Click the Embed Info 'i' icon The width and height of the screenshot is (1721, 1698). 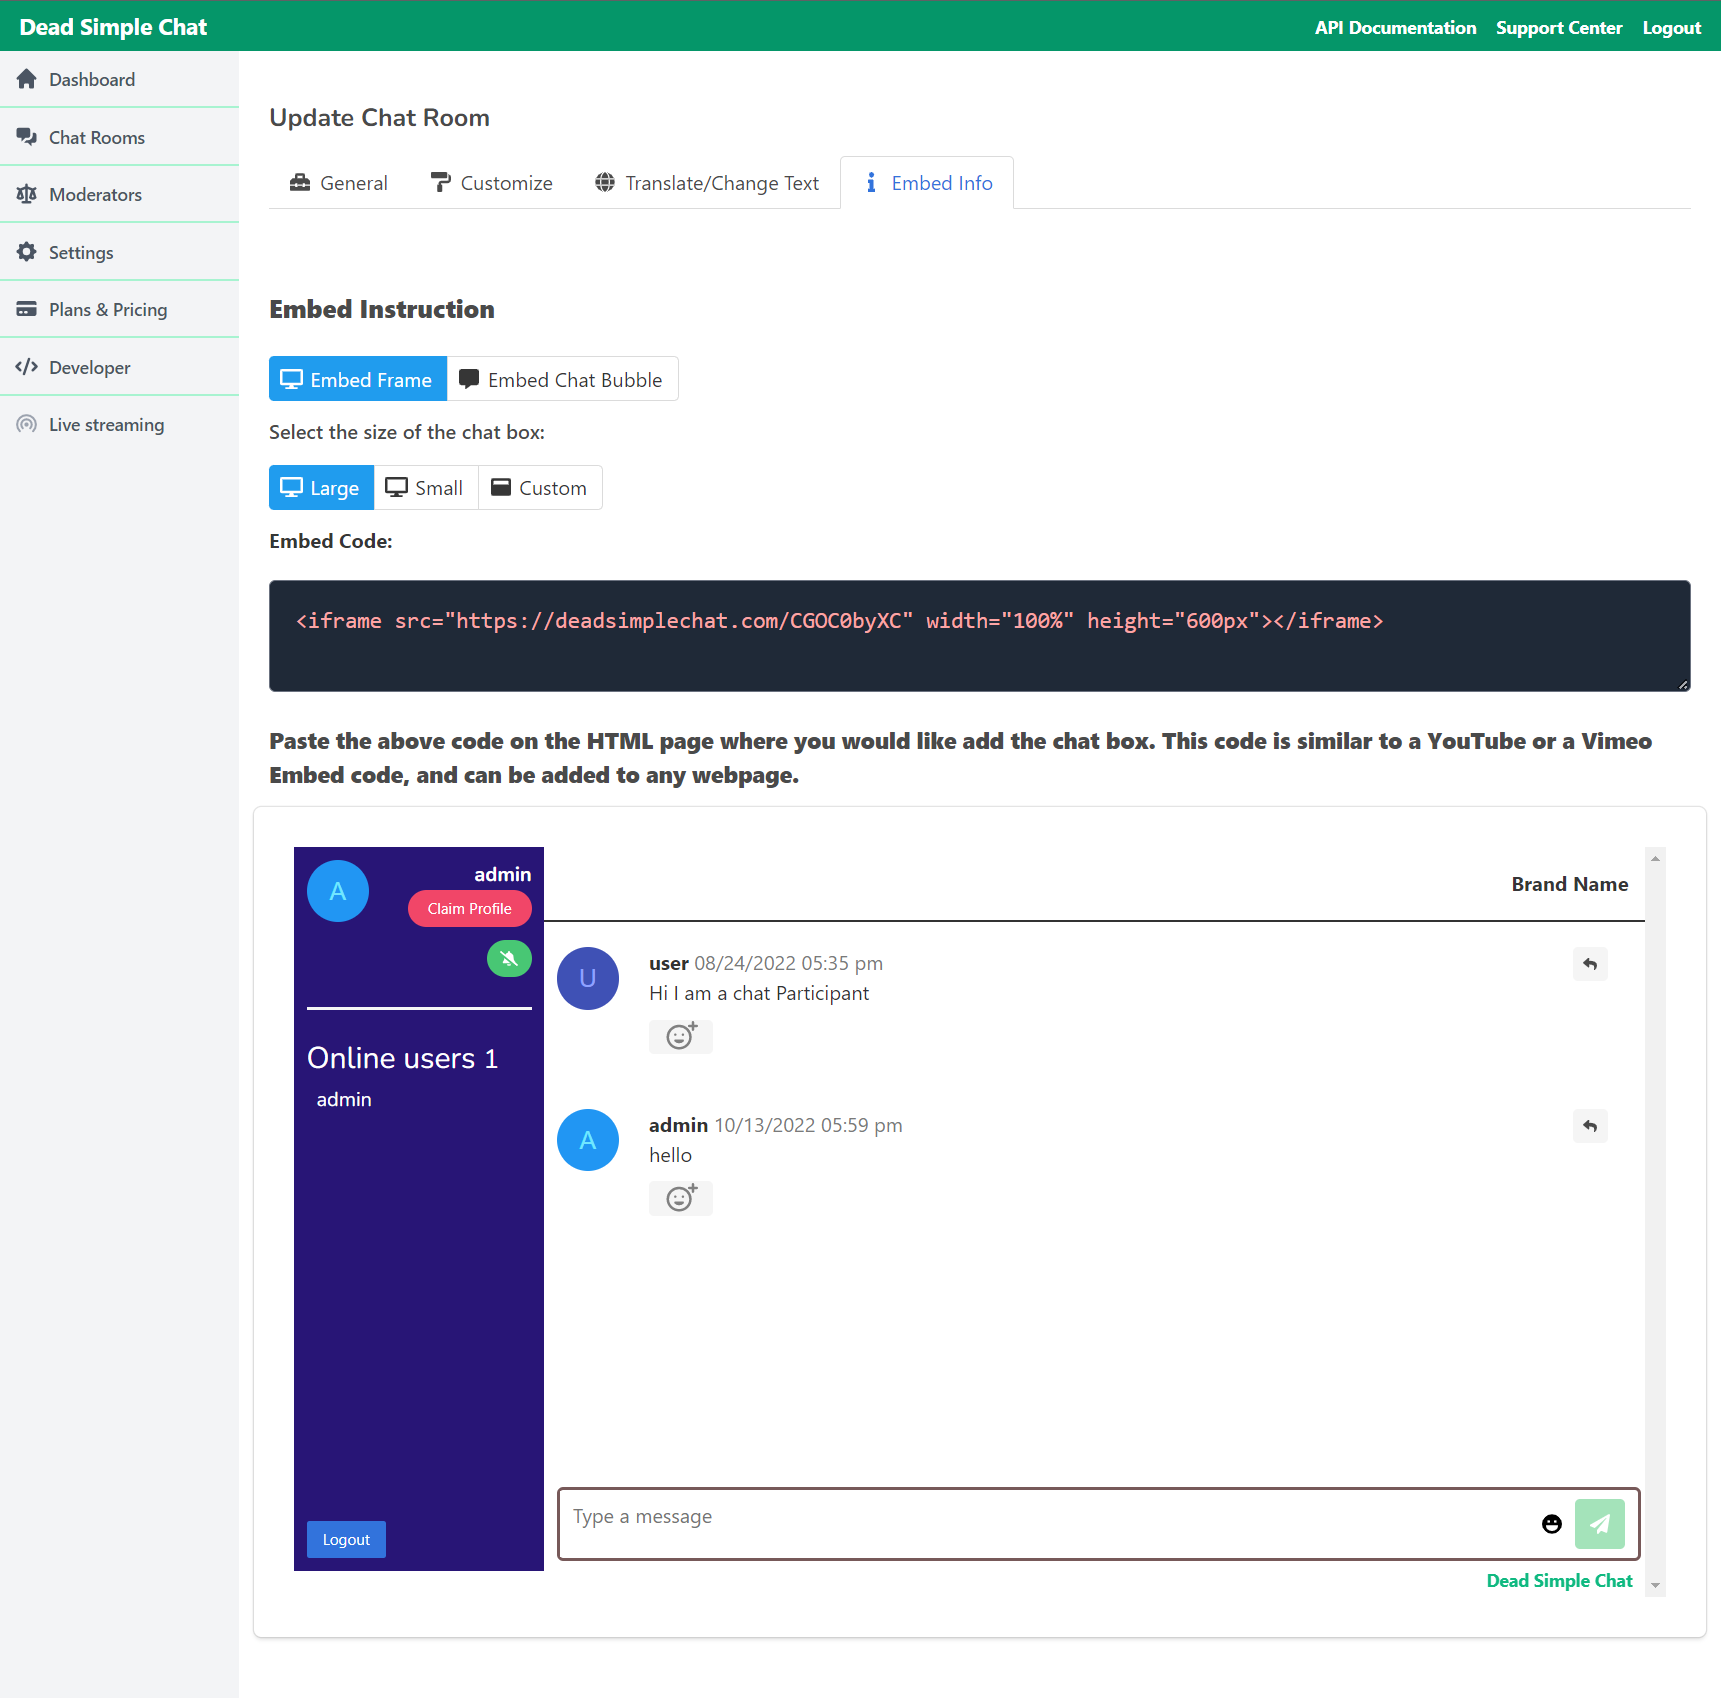tap(871, 183)
